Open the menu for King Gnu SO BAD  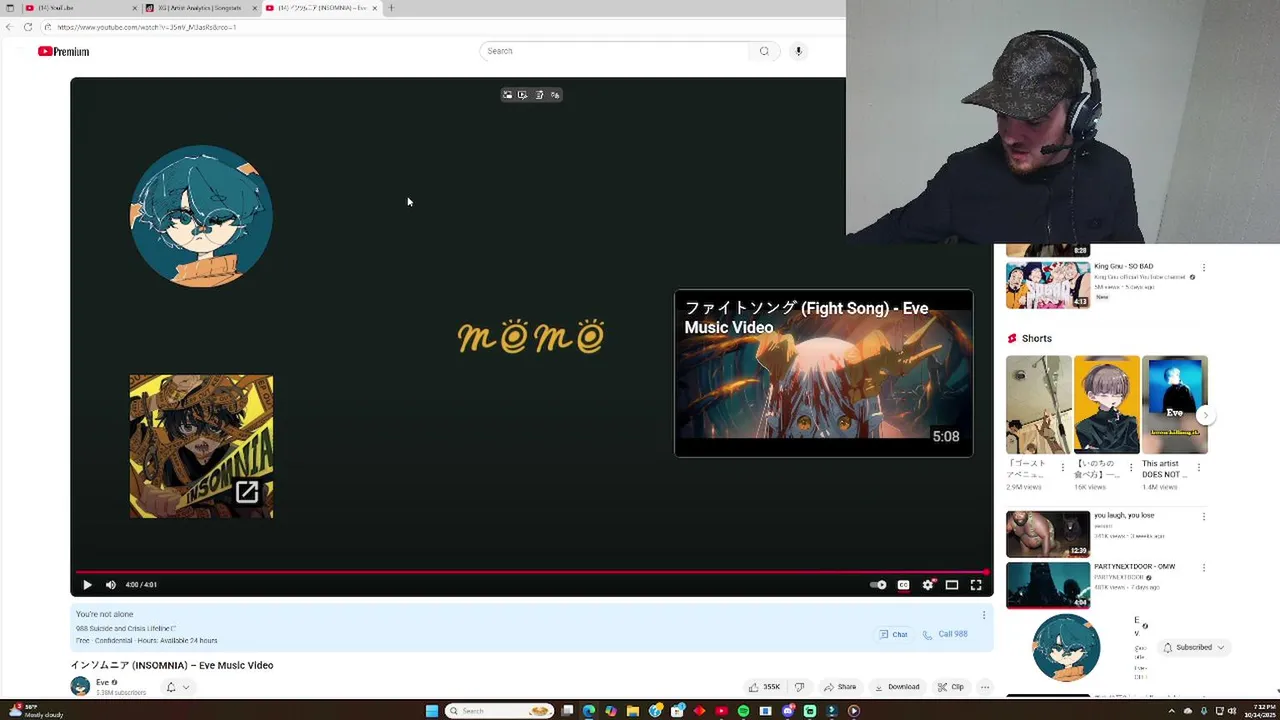tap(1204, 268)
